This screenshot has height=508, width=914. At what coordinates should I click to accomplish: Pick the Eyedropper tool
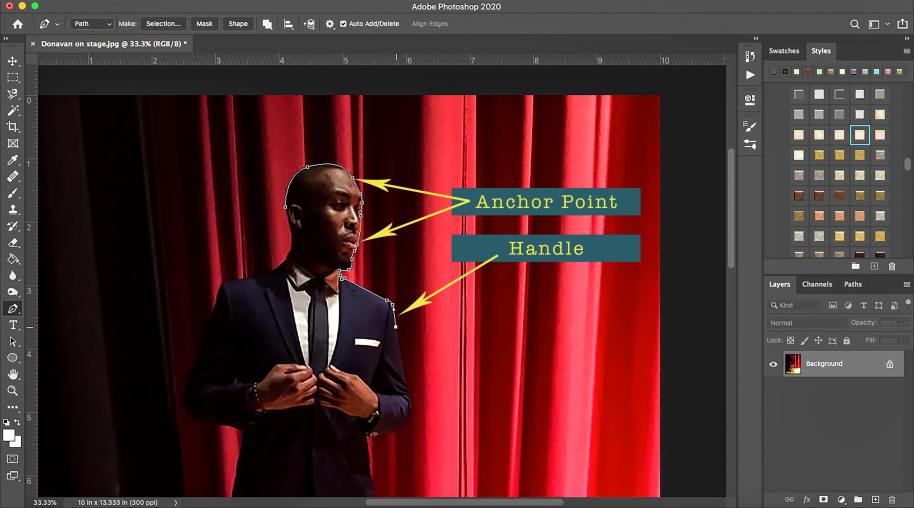coord(13,160)
